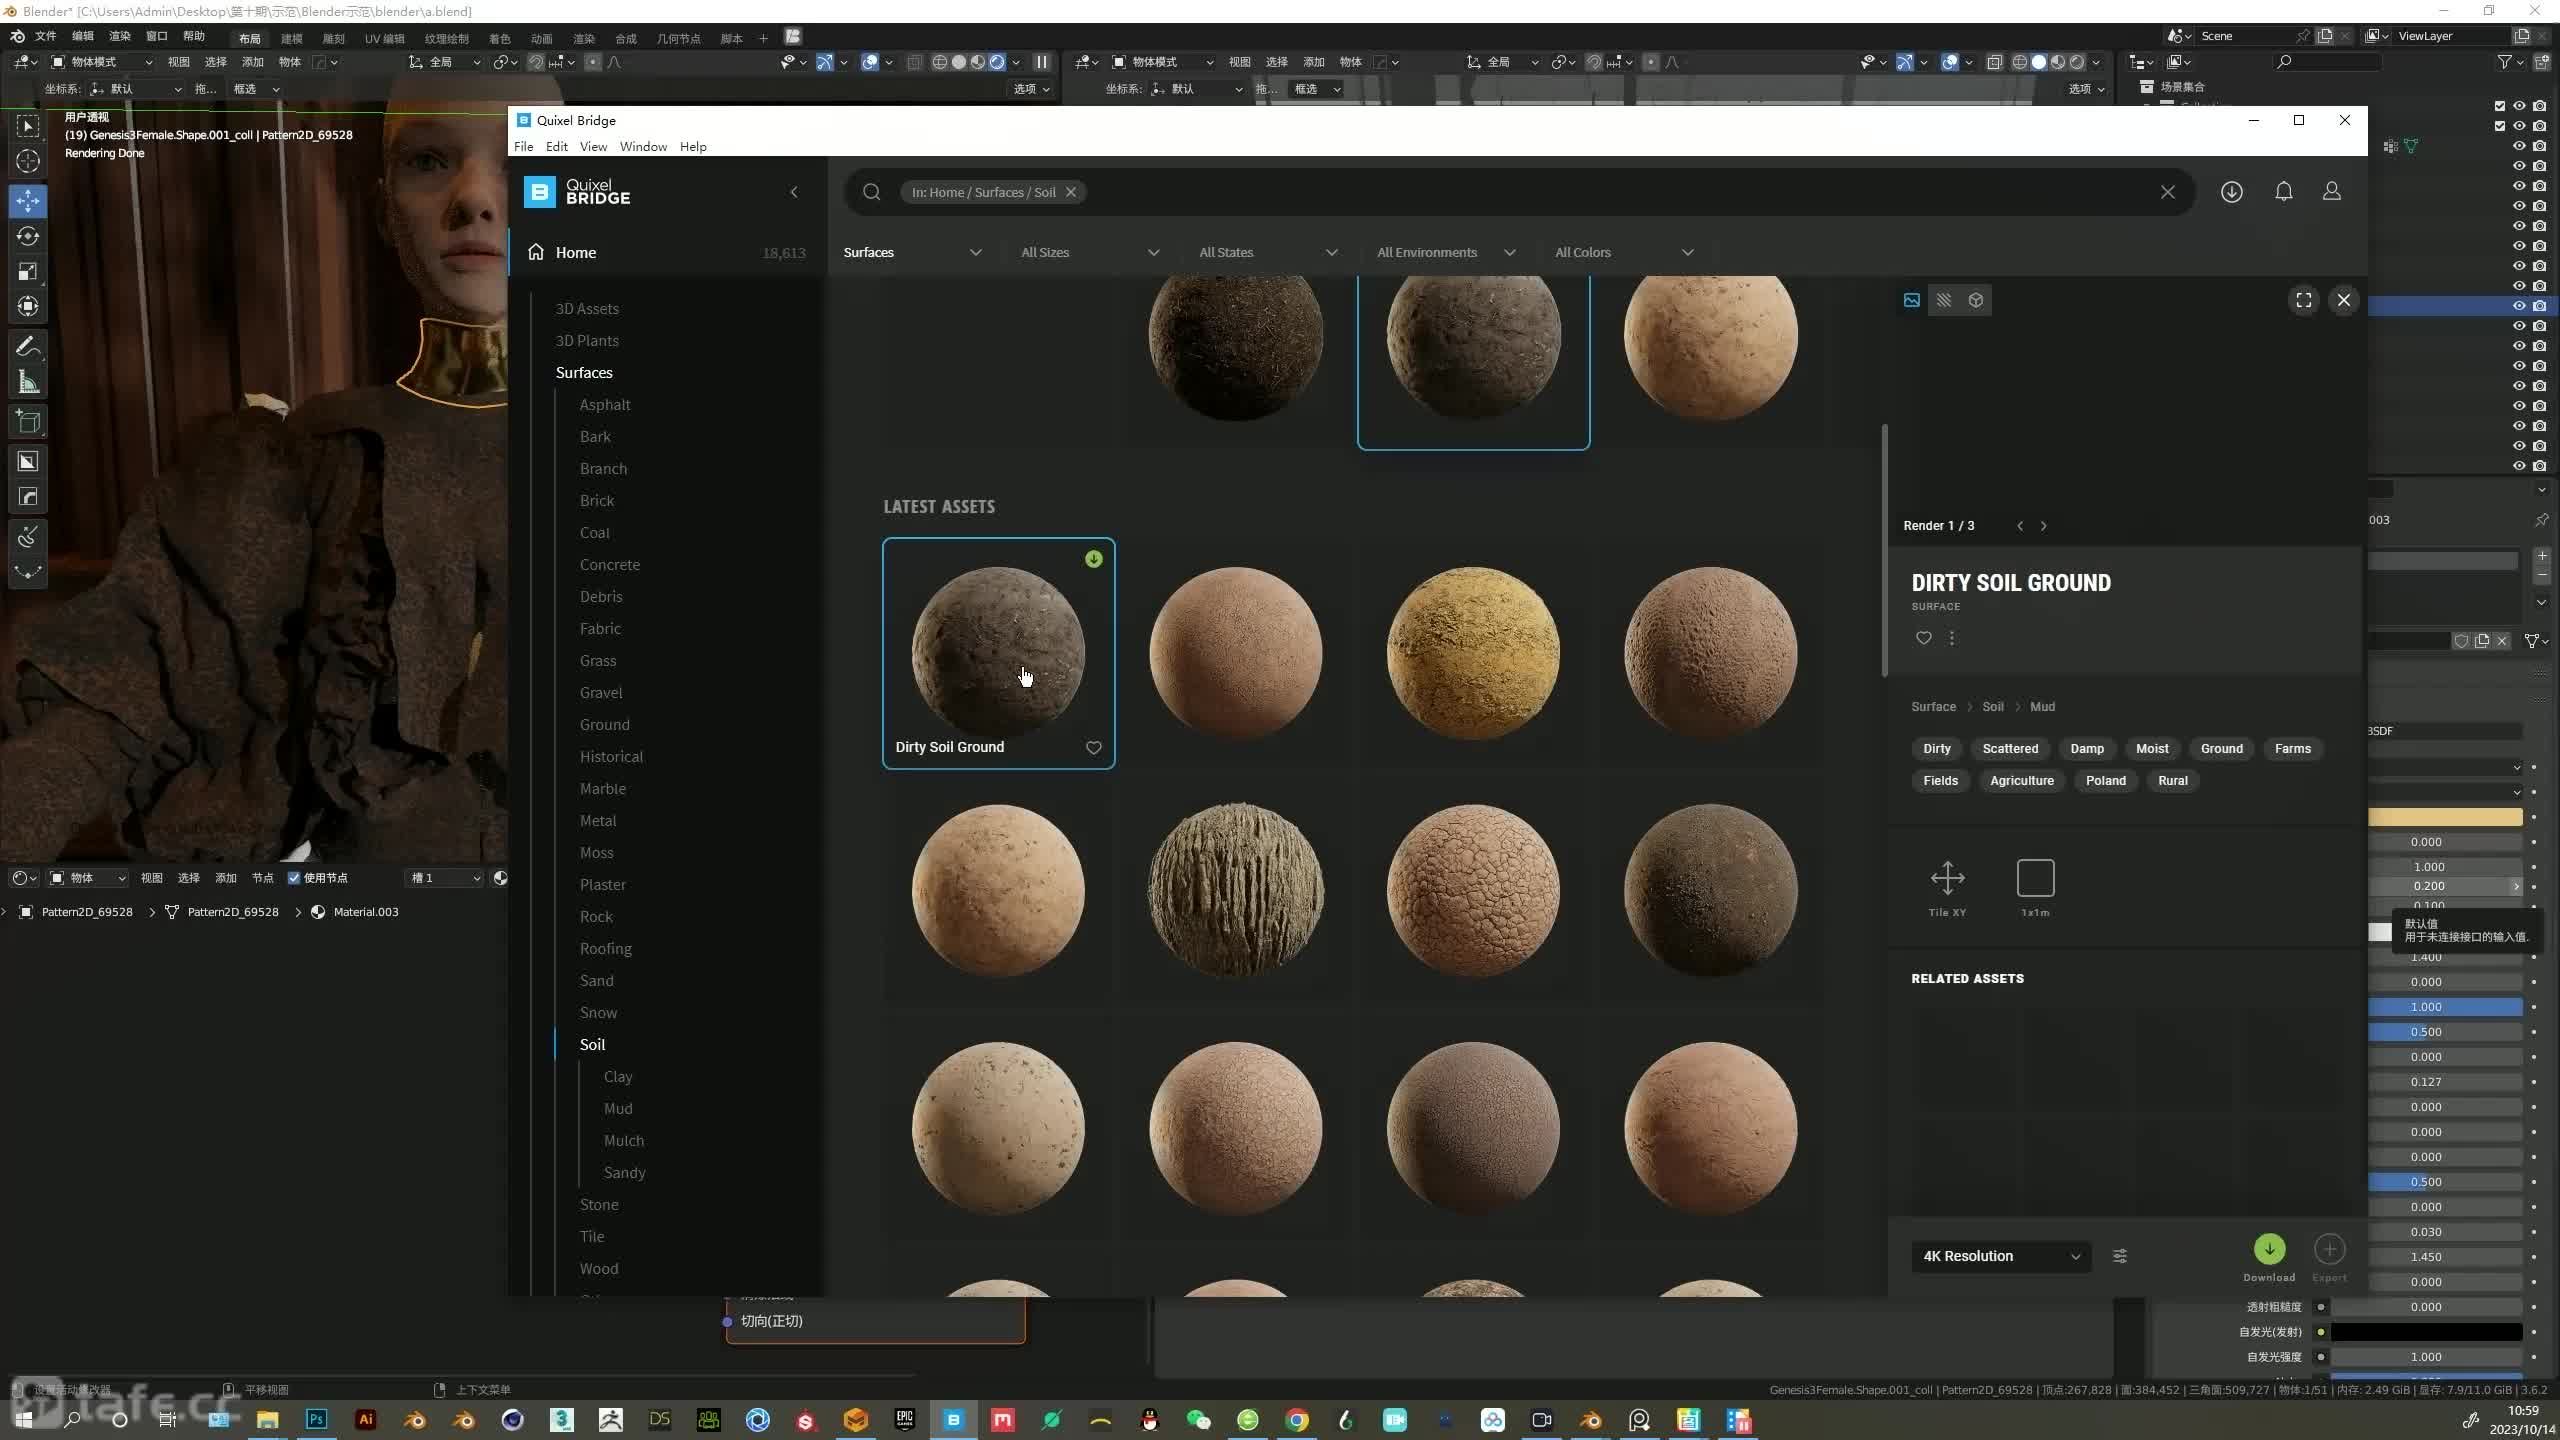Screen dimensions: 2560x1440
Task: Select Blender's Transform tool
Action: point(28,306)
